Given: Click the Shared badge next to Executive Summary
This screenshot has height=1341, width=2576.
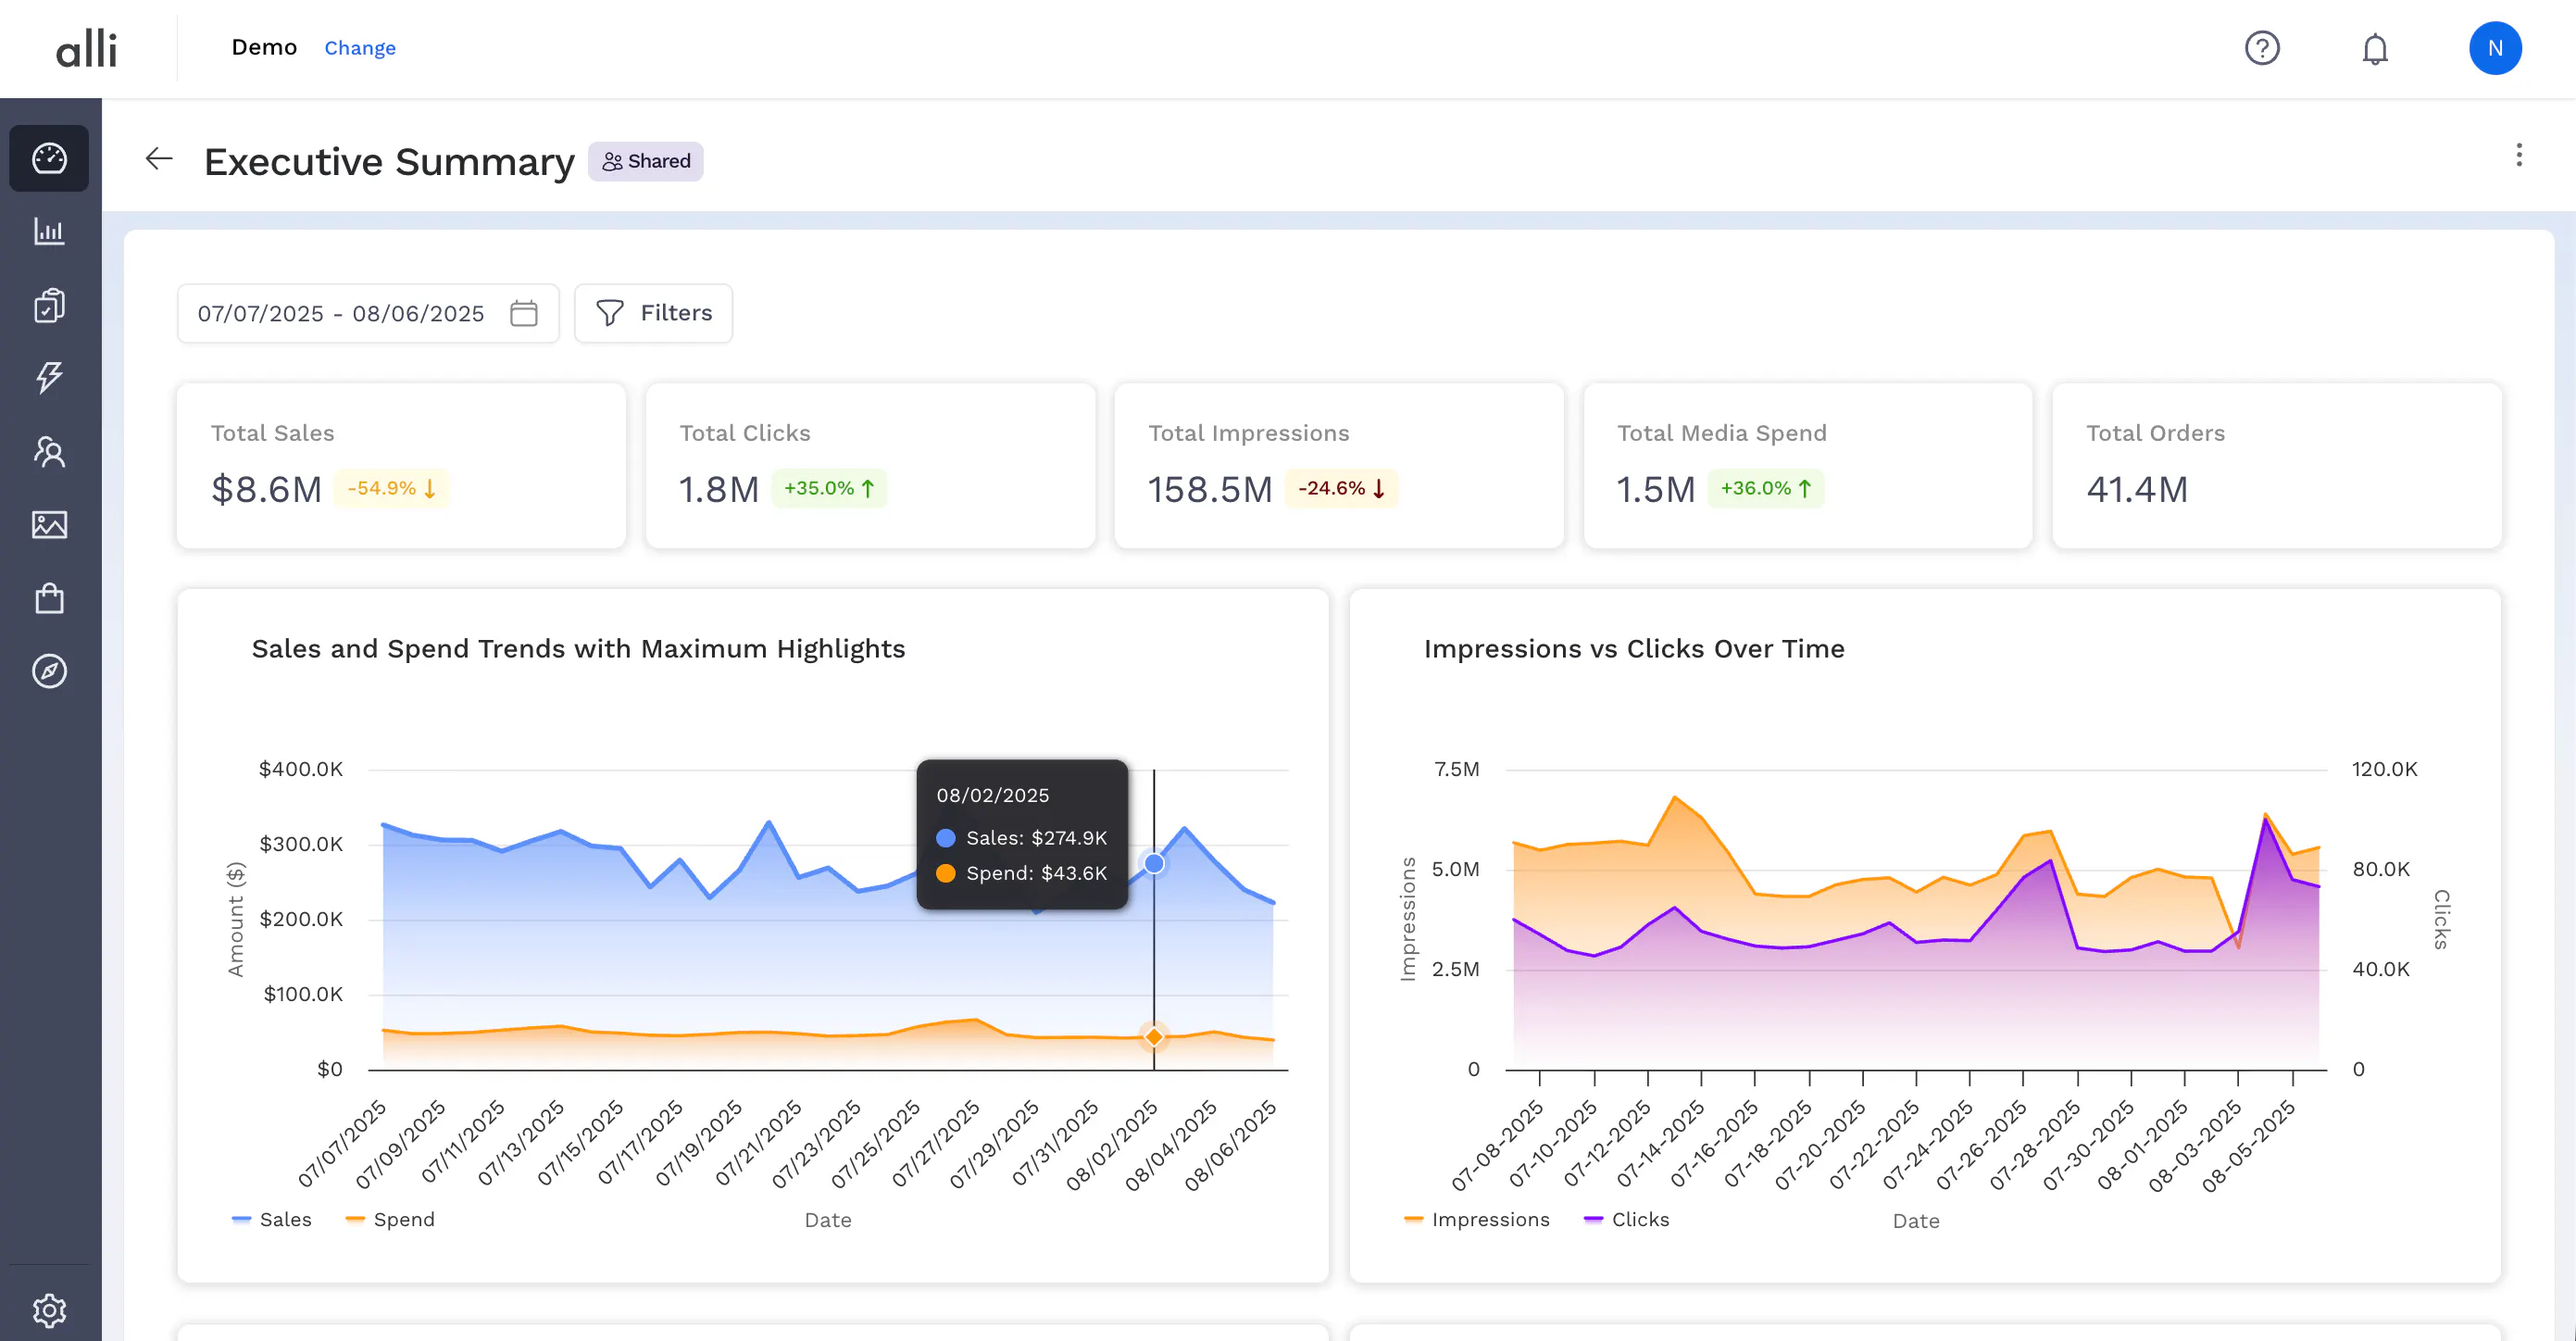Looking at the screenshot, I should (x=645, y=161).
